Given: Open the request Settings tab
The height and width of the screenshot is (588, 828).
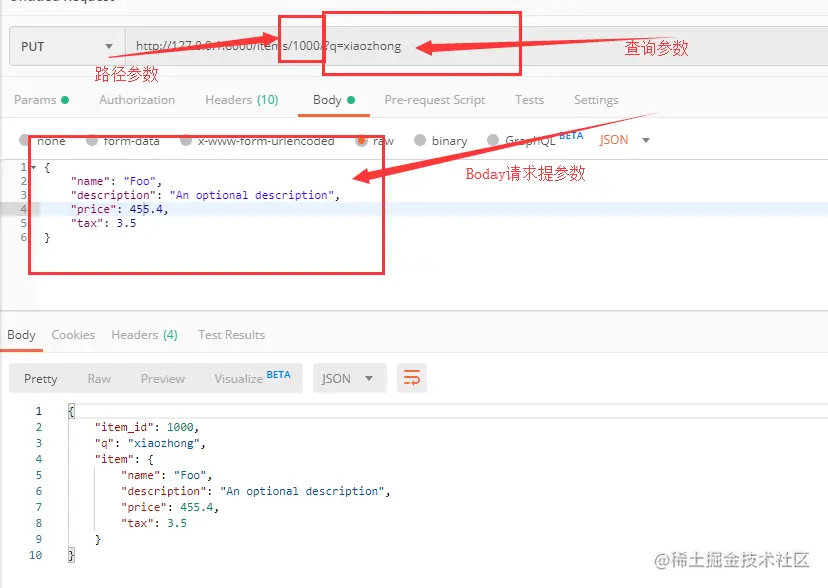Looking at the screenshot, I should [x=596, y=100].
